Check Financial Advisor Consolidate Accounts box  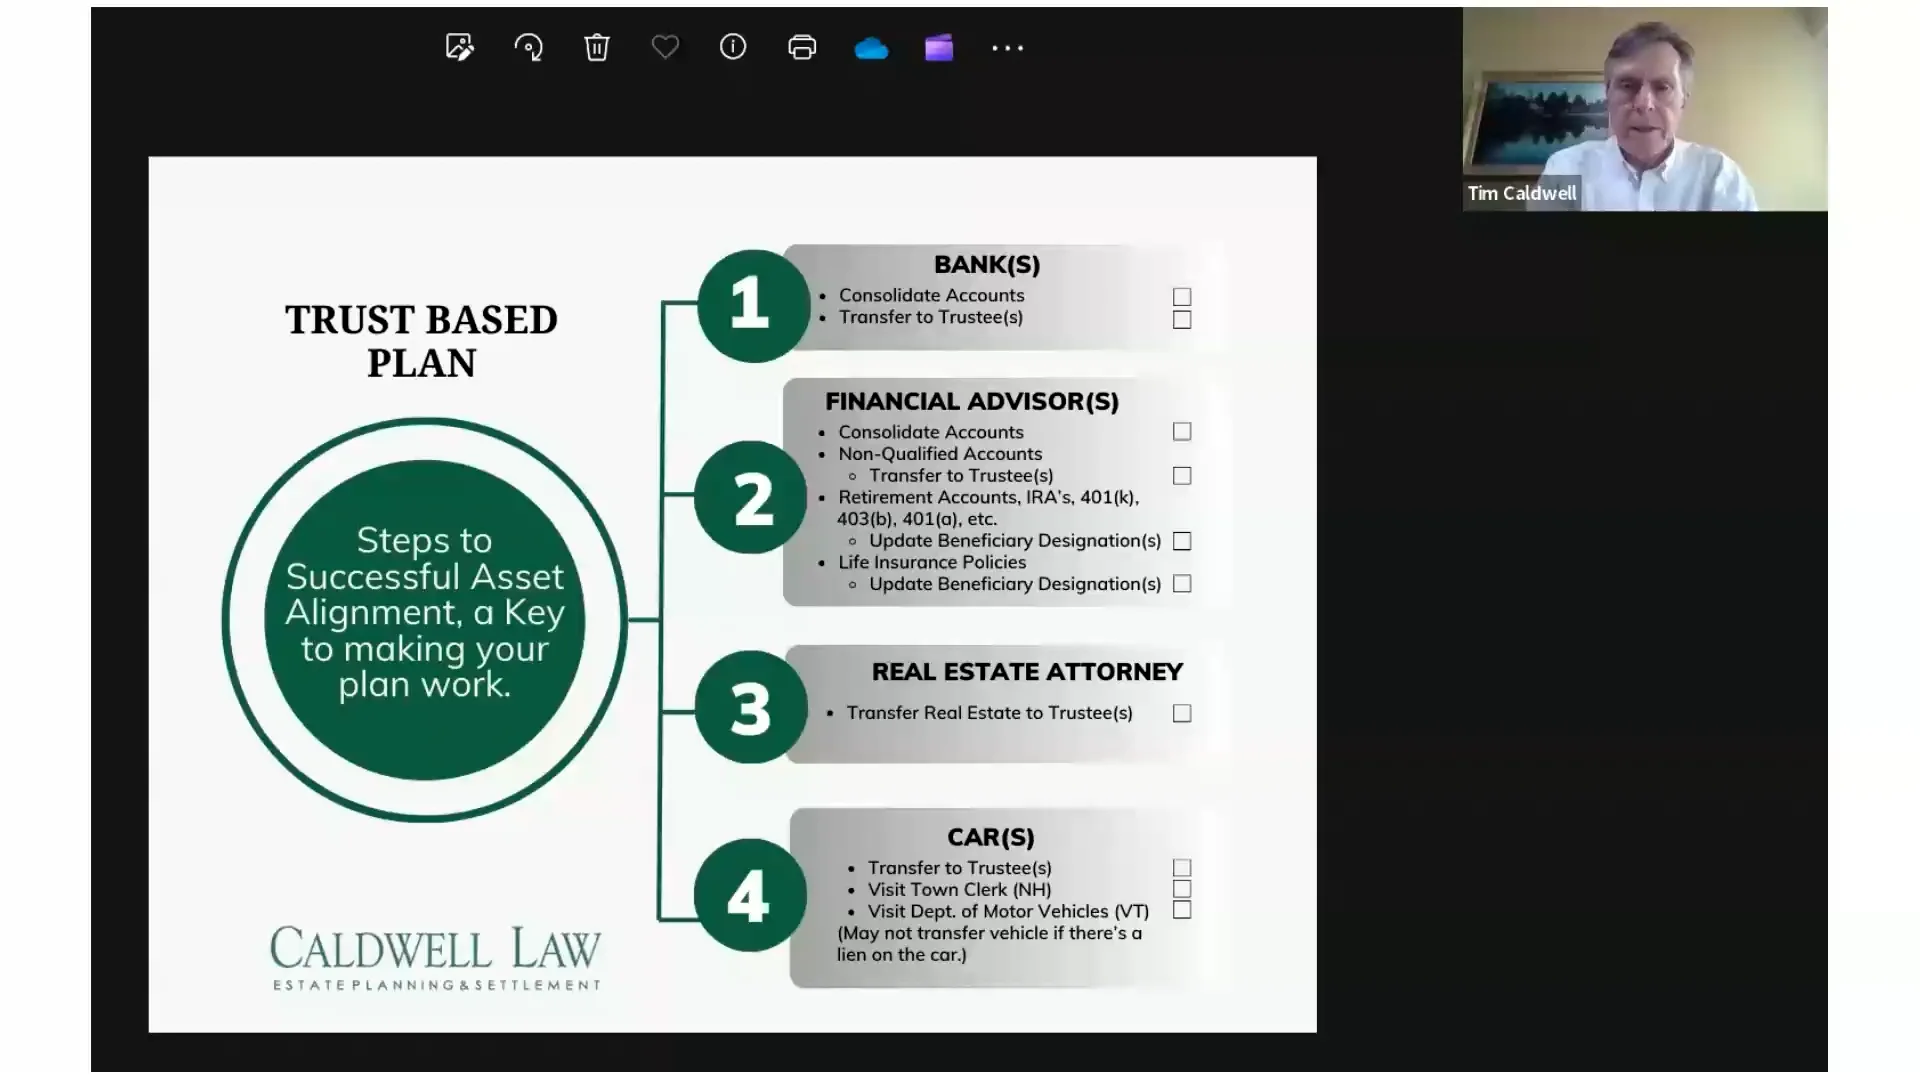pyautogui.click(x=1182, y=432)
